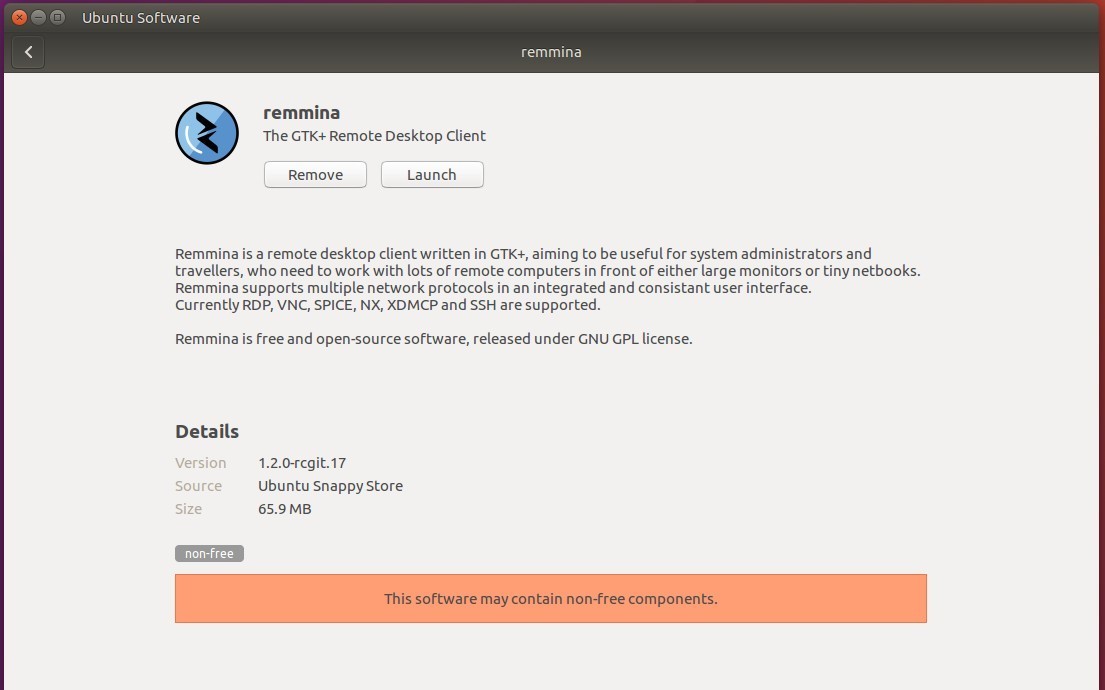The image size is (1105, 690).
Task: Click the 65.9 MB size value
Action: click(x=284, y=509)
